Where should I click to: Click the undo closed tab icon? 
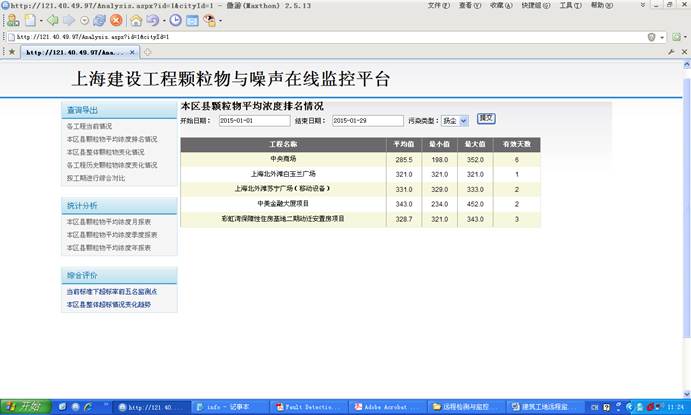(x=151, y=20)
